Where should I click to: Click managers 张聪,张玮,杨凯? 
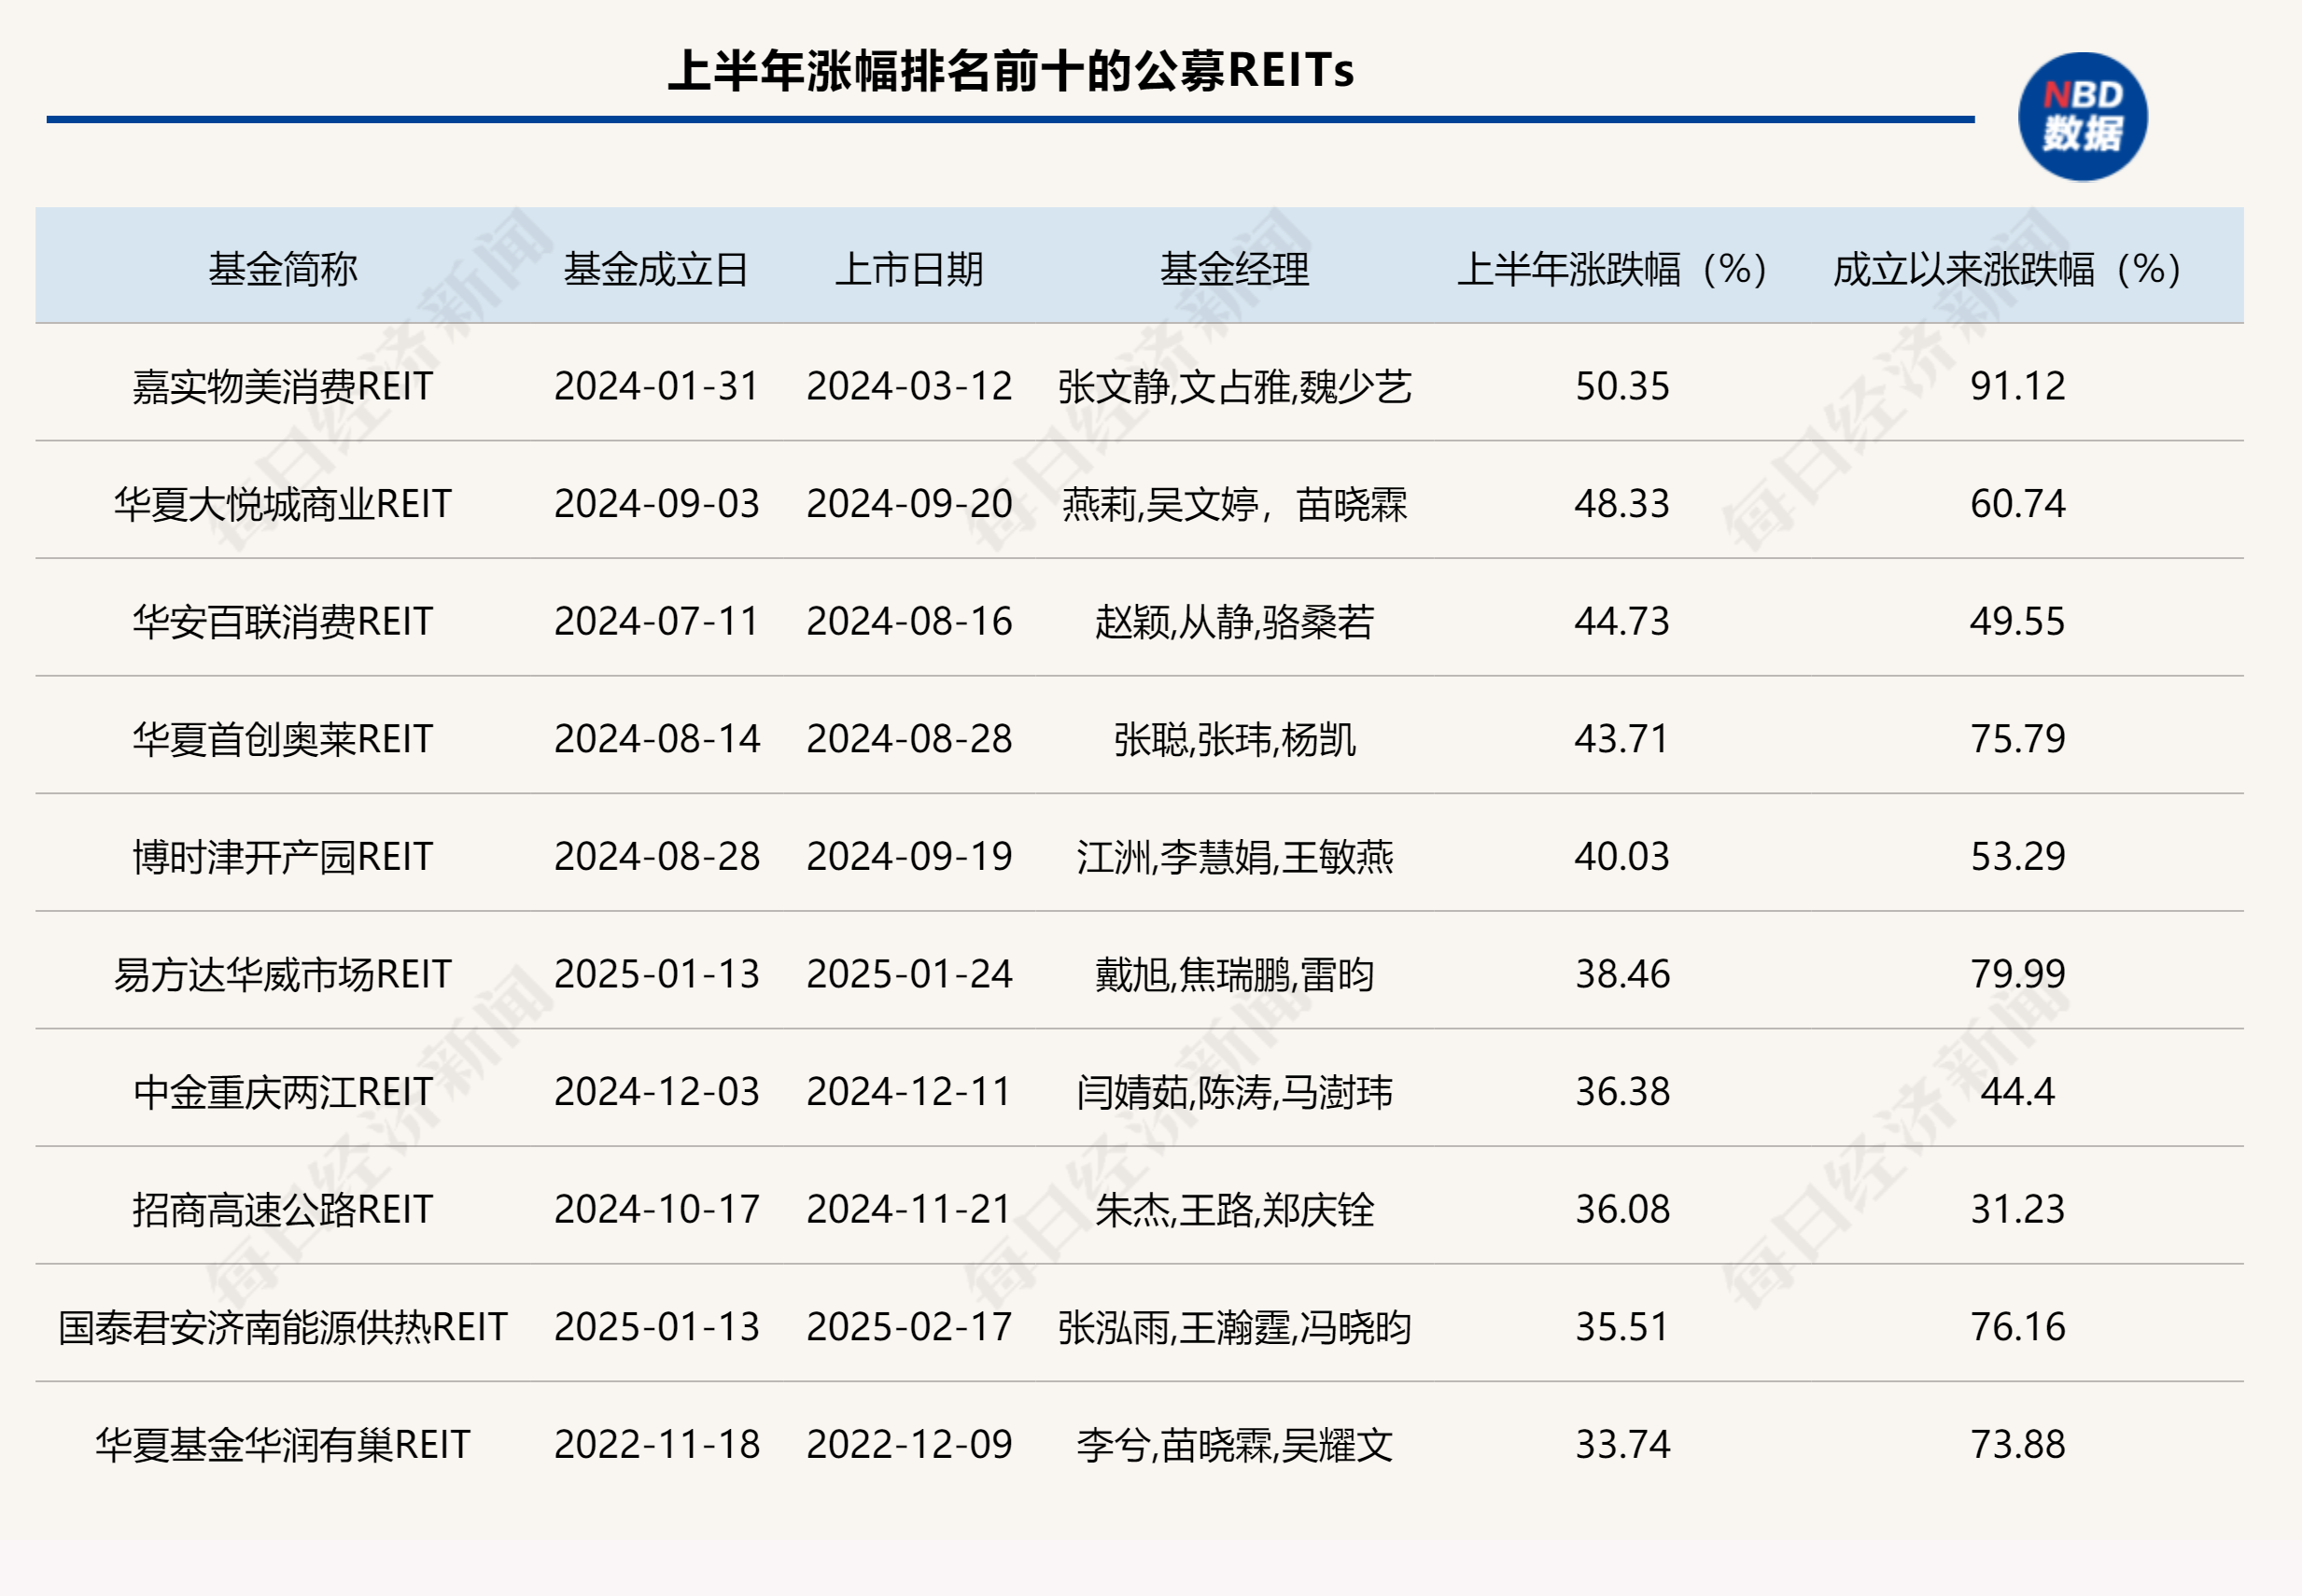1234,739
